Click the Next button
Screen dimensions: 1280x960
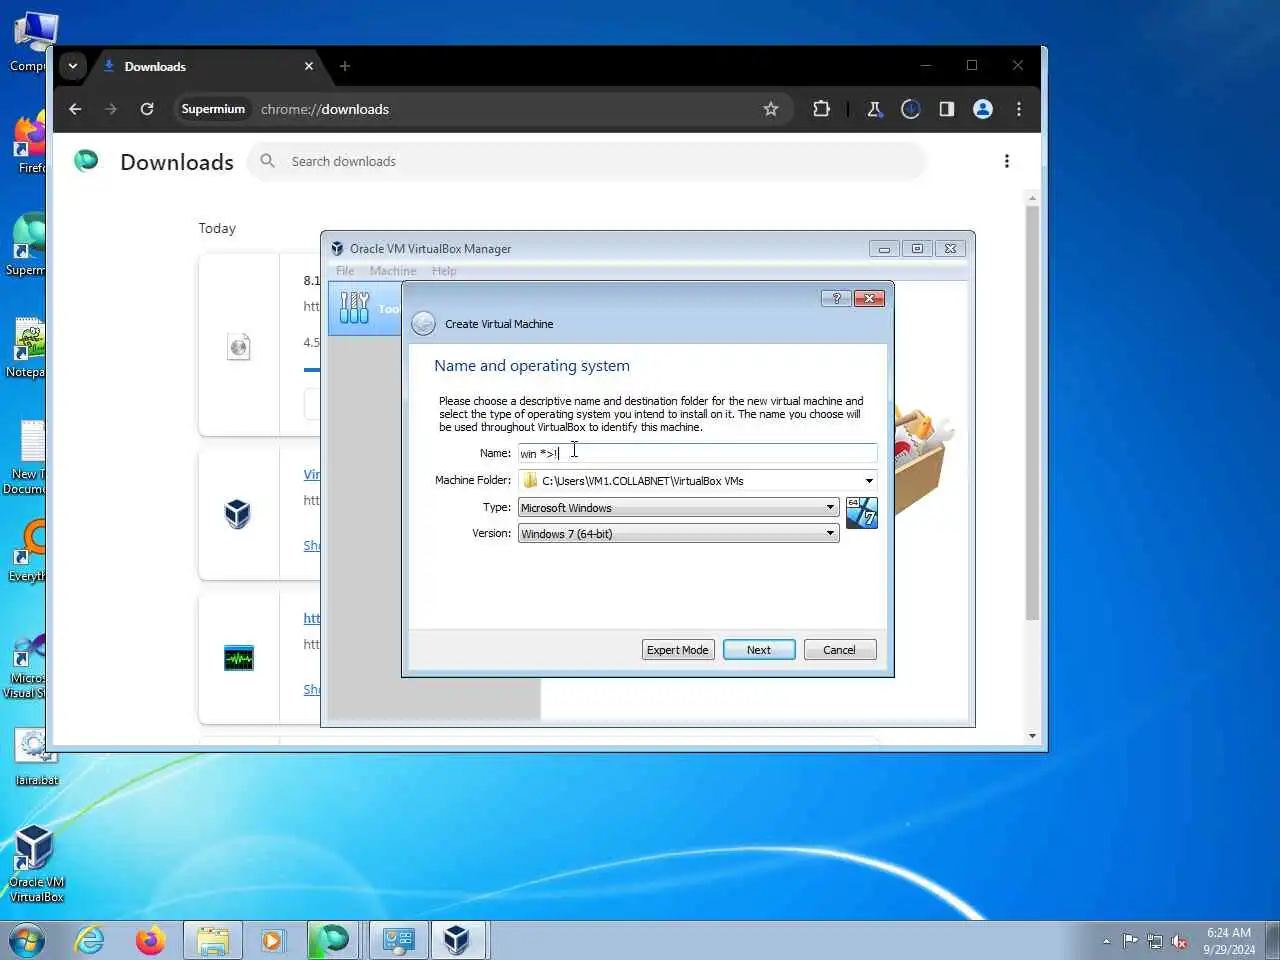(759, 650)
